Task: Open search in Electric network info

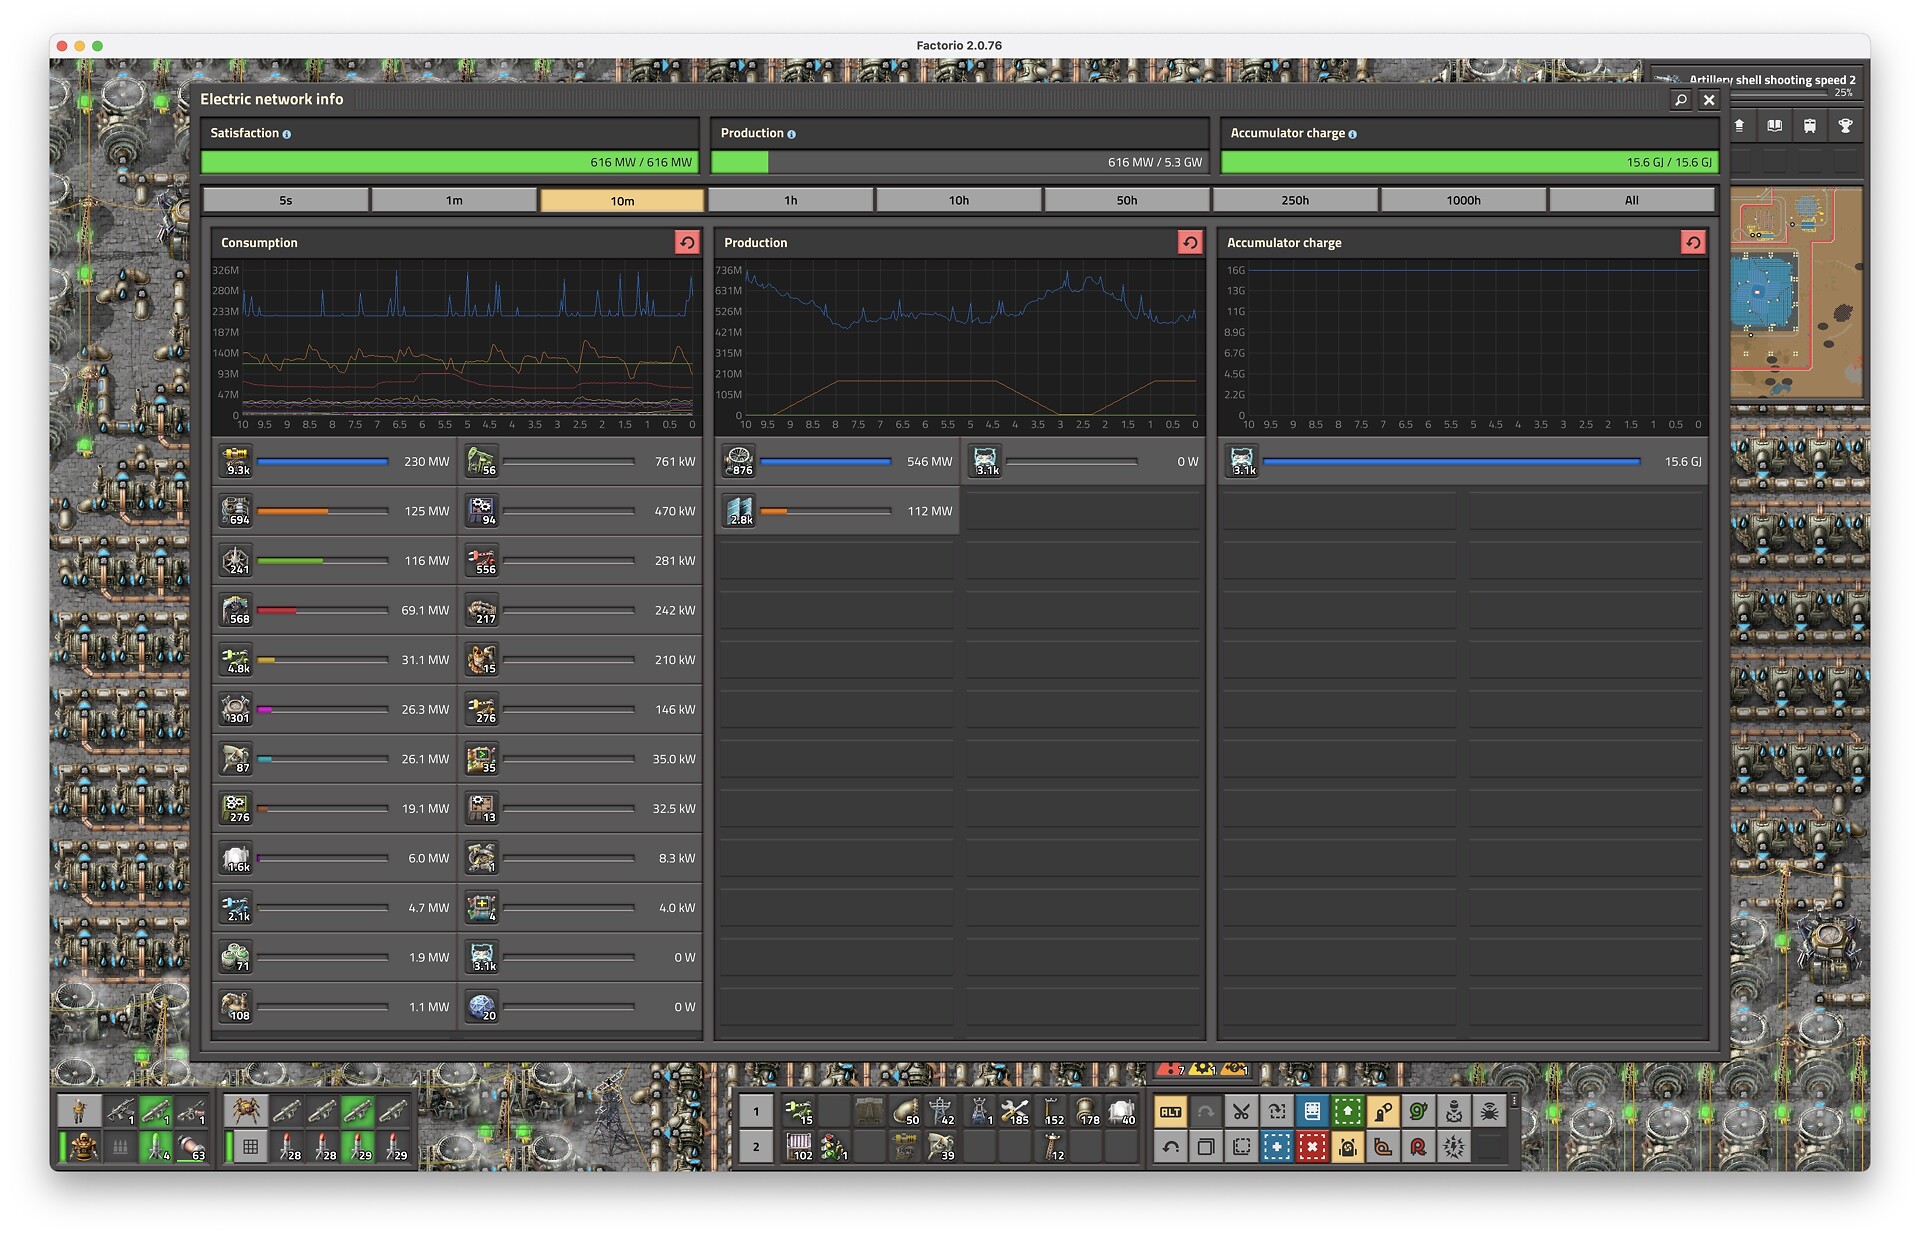Action: [1681, 100]
